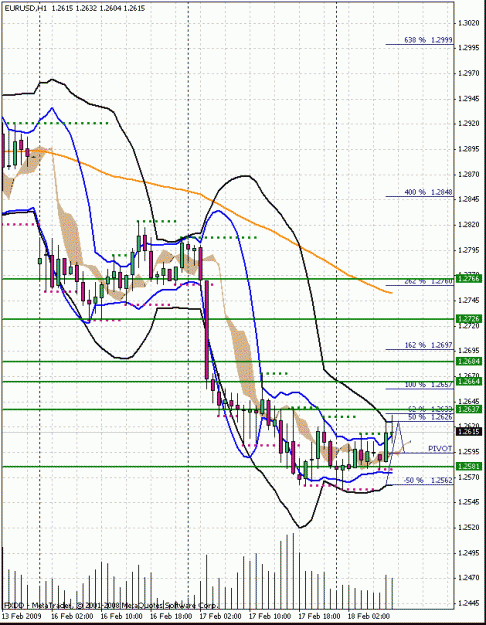Click 1.2470 on the price axis
486x625 pixels.
pos(469,578)
